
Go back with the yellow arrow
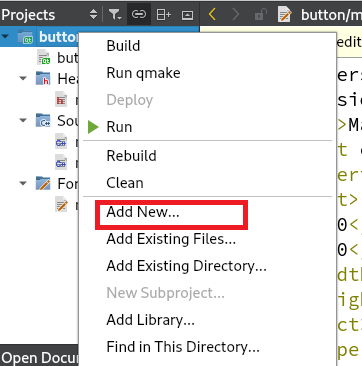[212, 14]
